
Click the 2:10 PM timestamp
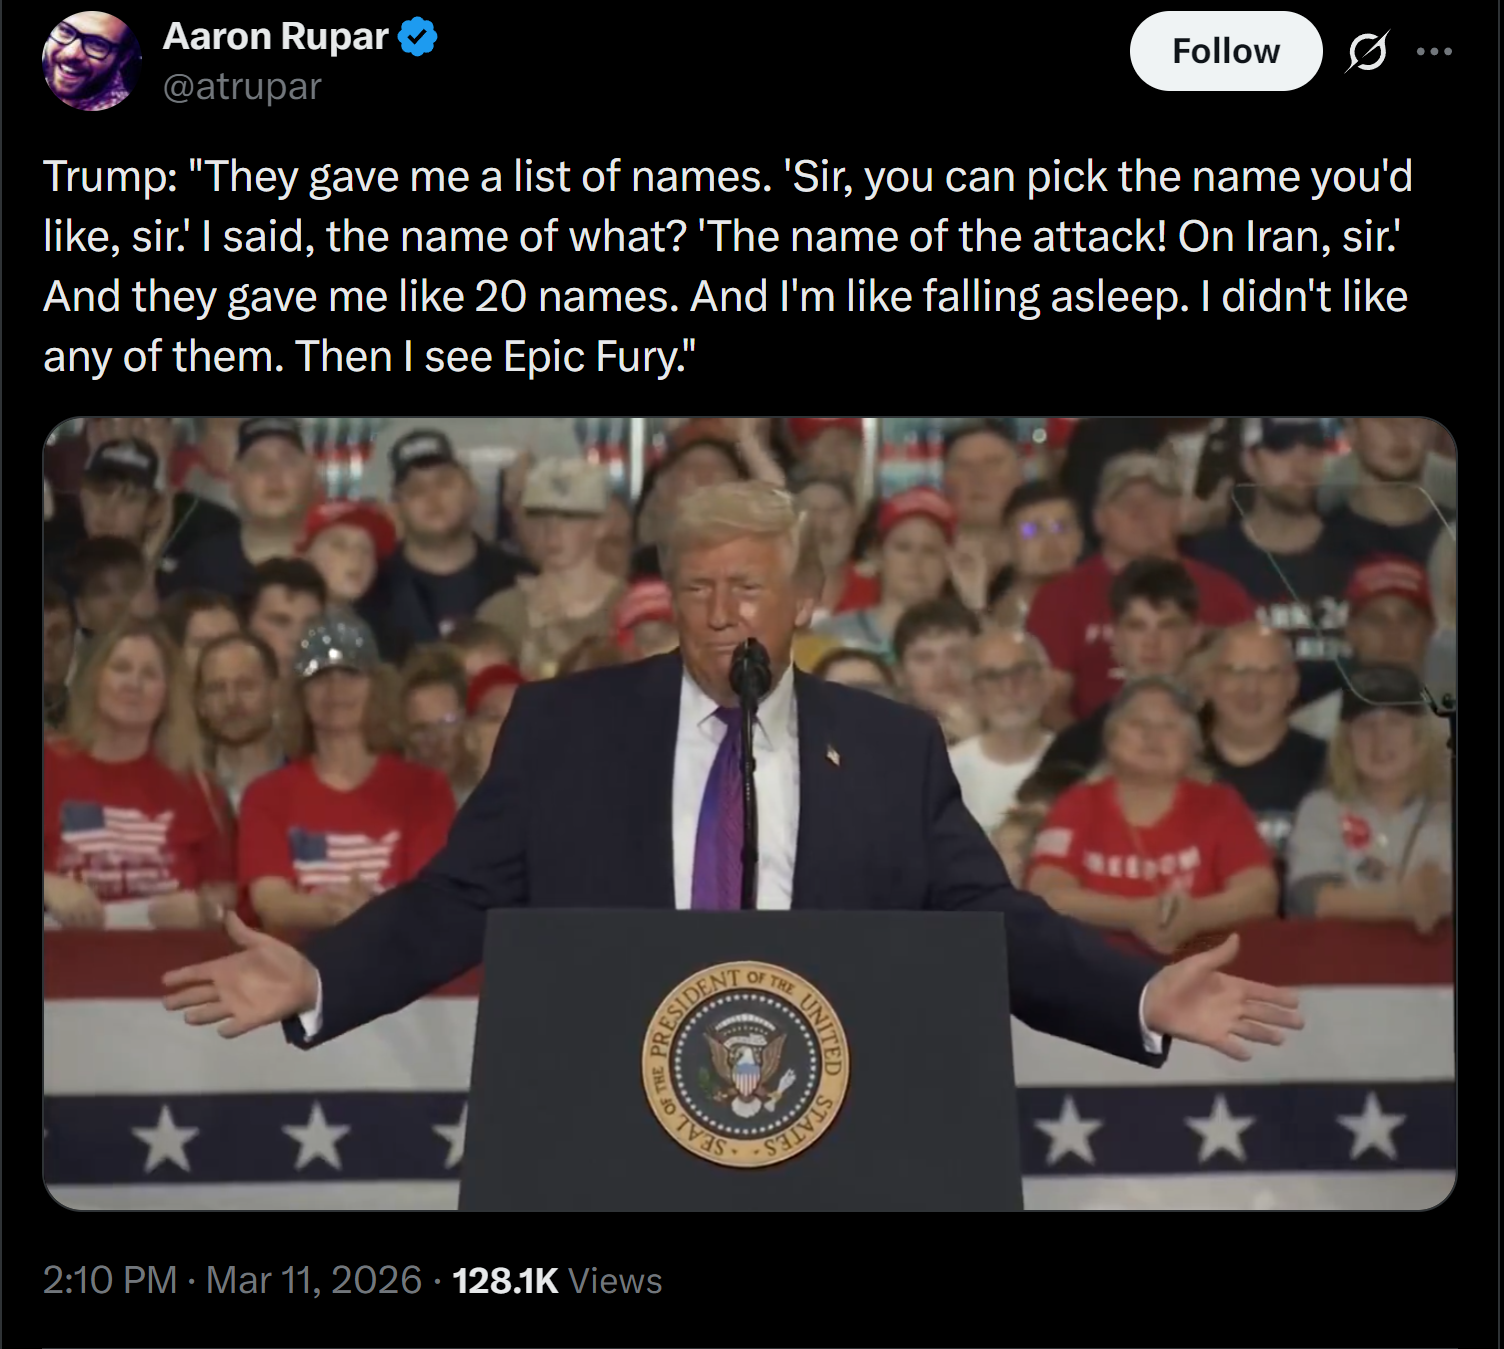[110, 1281]
